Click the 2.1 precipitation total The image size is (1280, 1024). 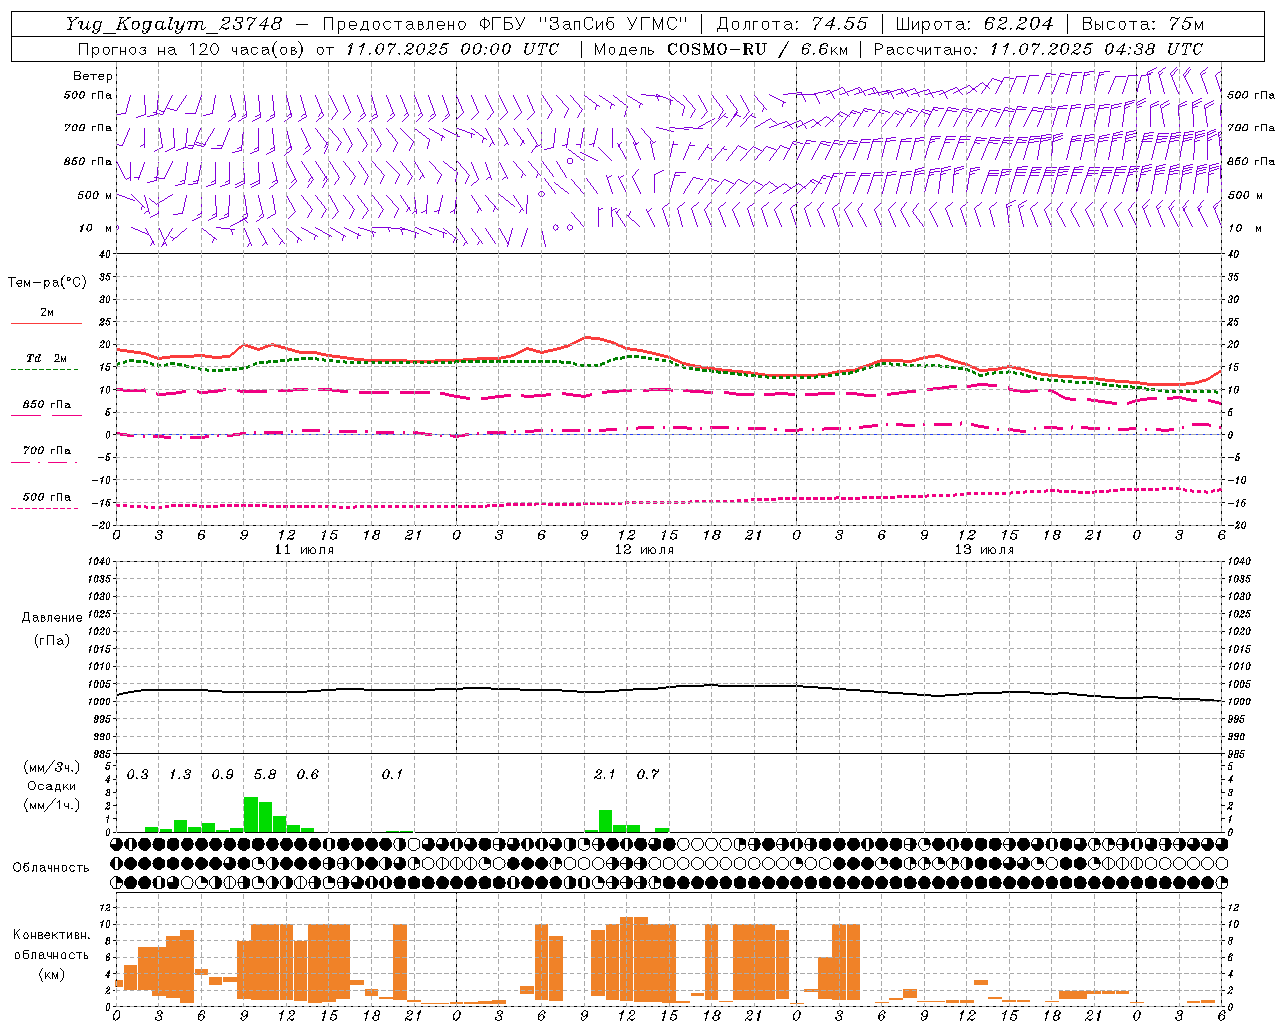click(x=605, y=775)
